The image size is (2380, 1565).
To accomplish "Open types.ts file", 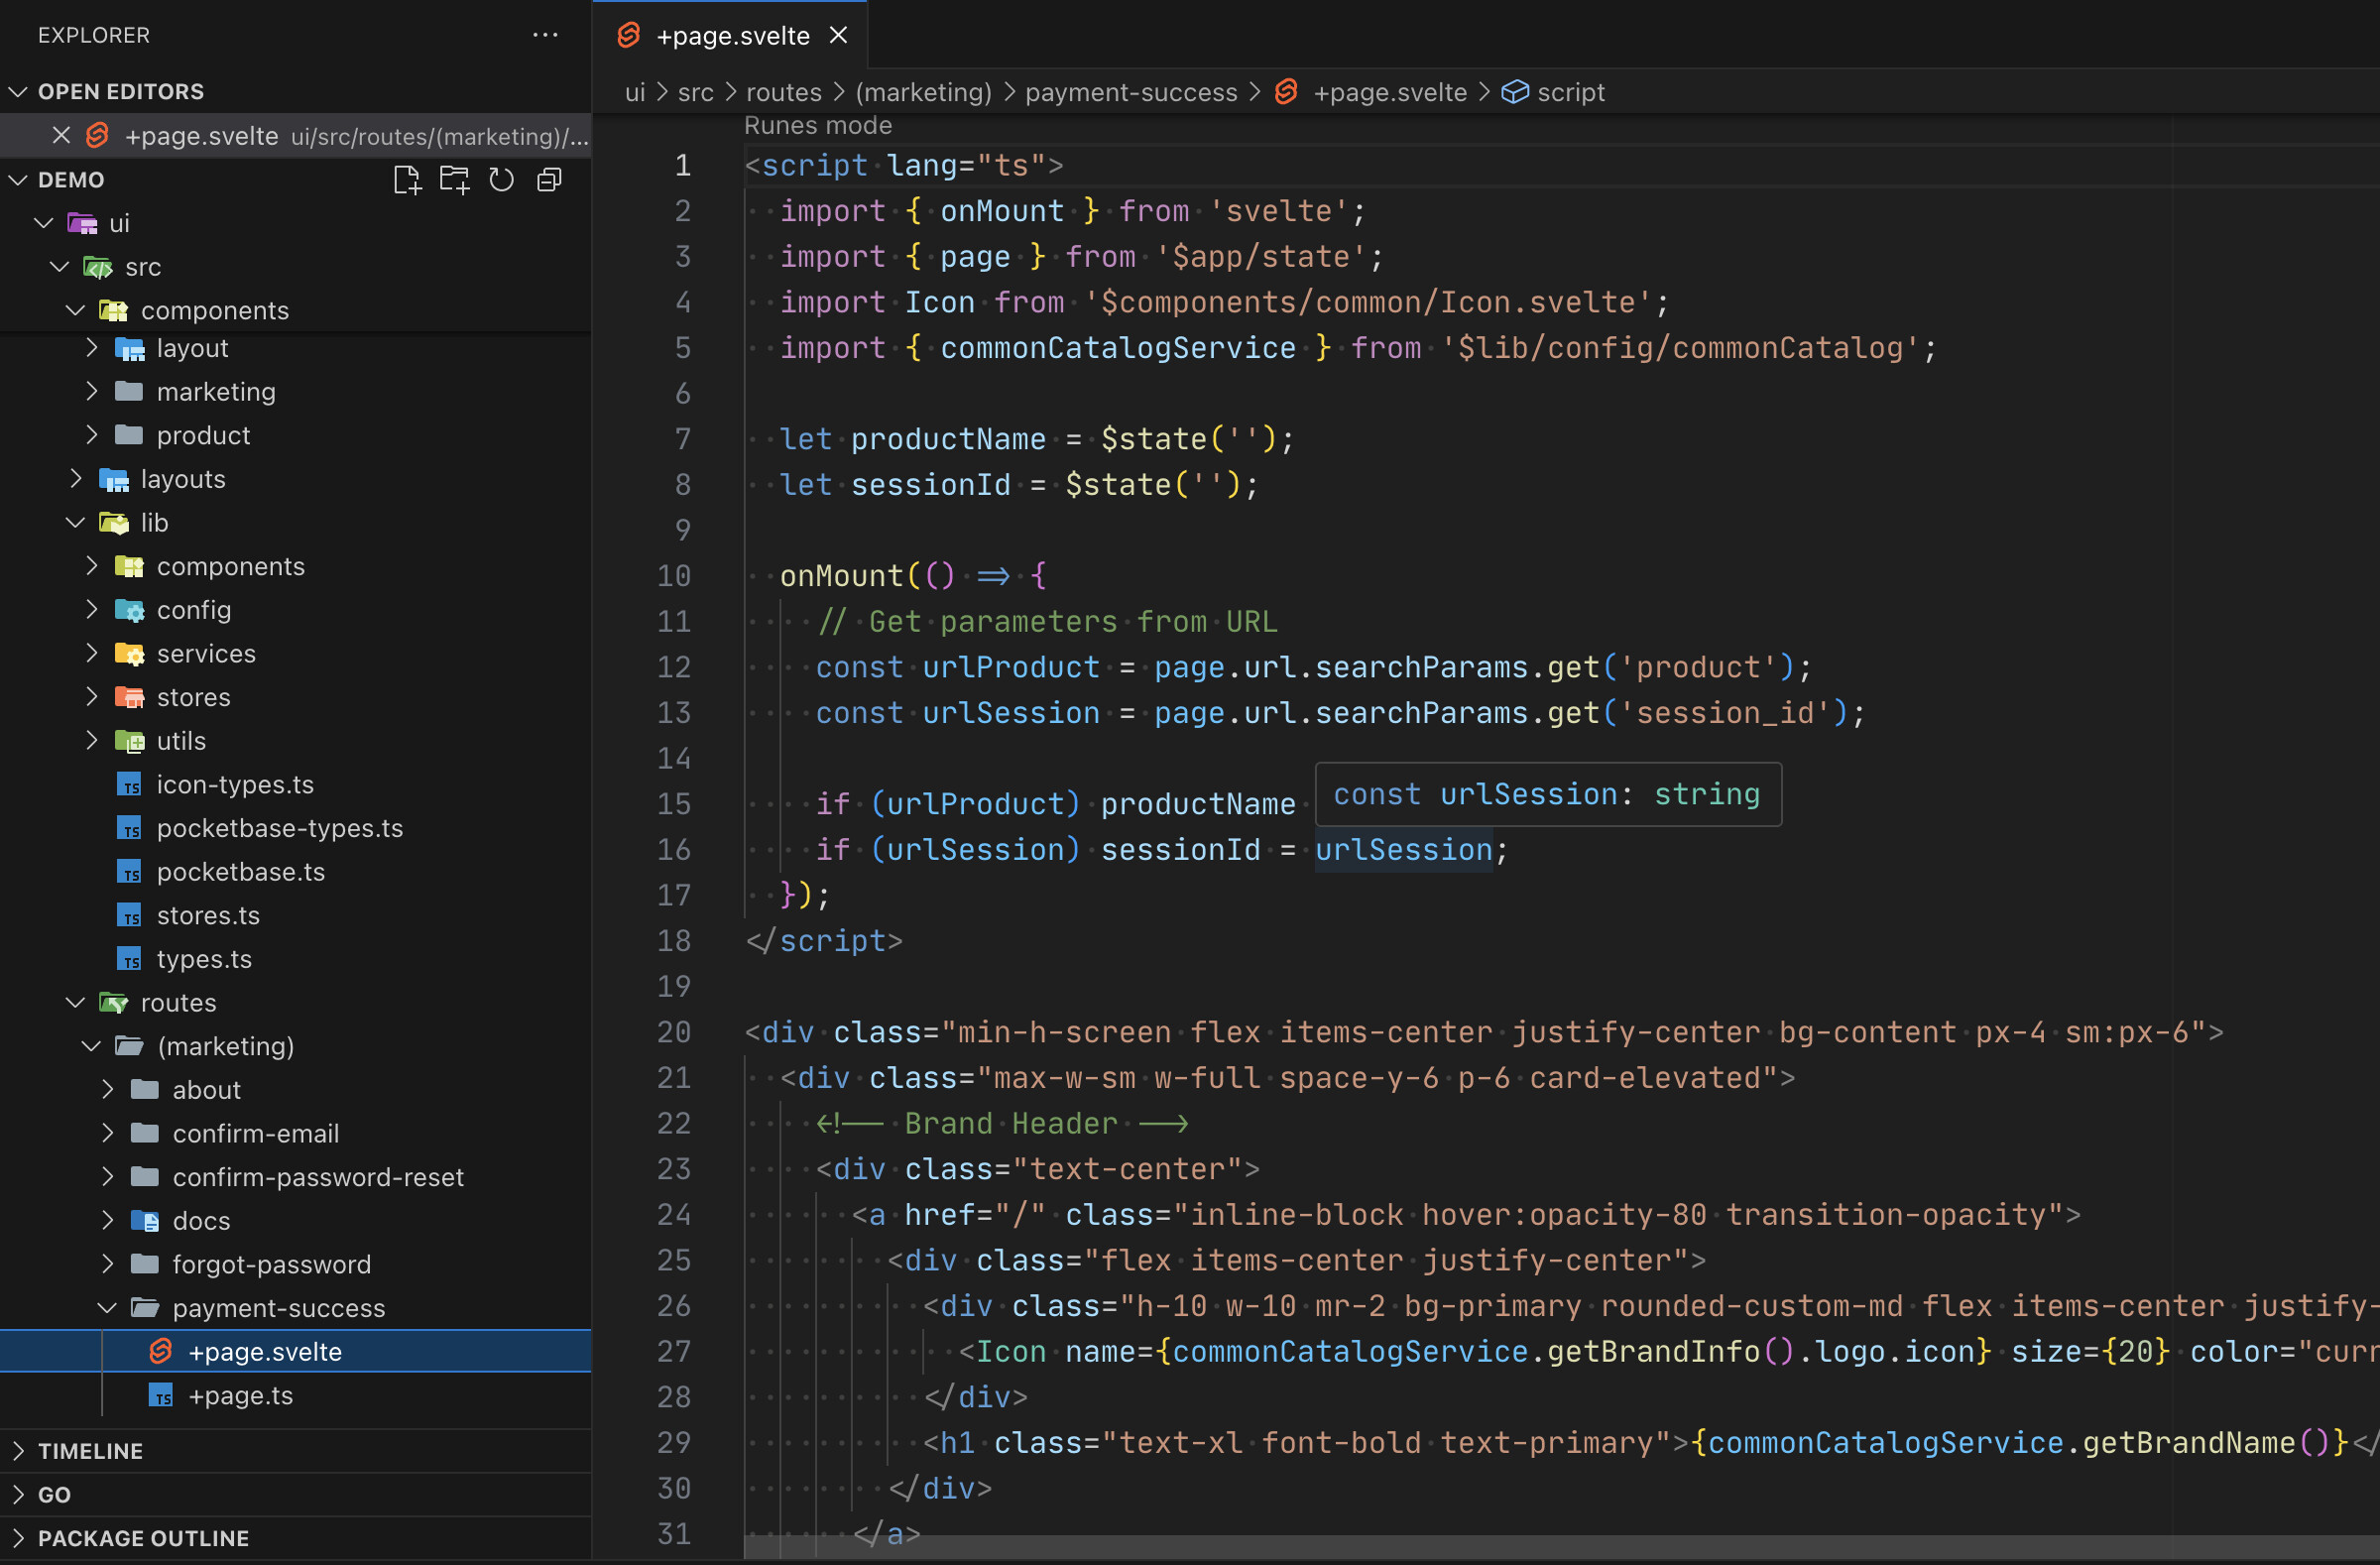I will click(x=204, y=960).
